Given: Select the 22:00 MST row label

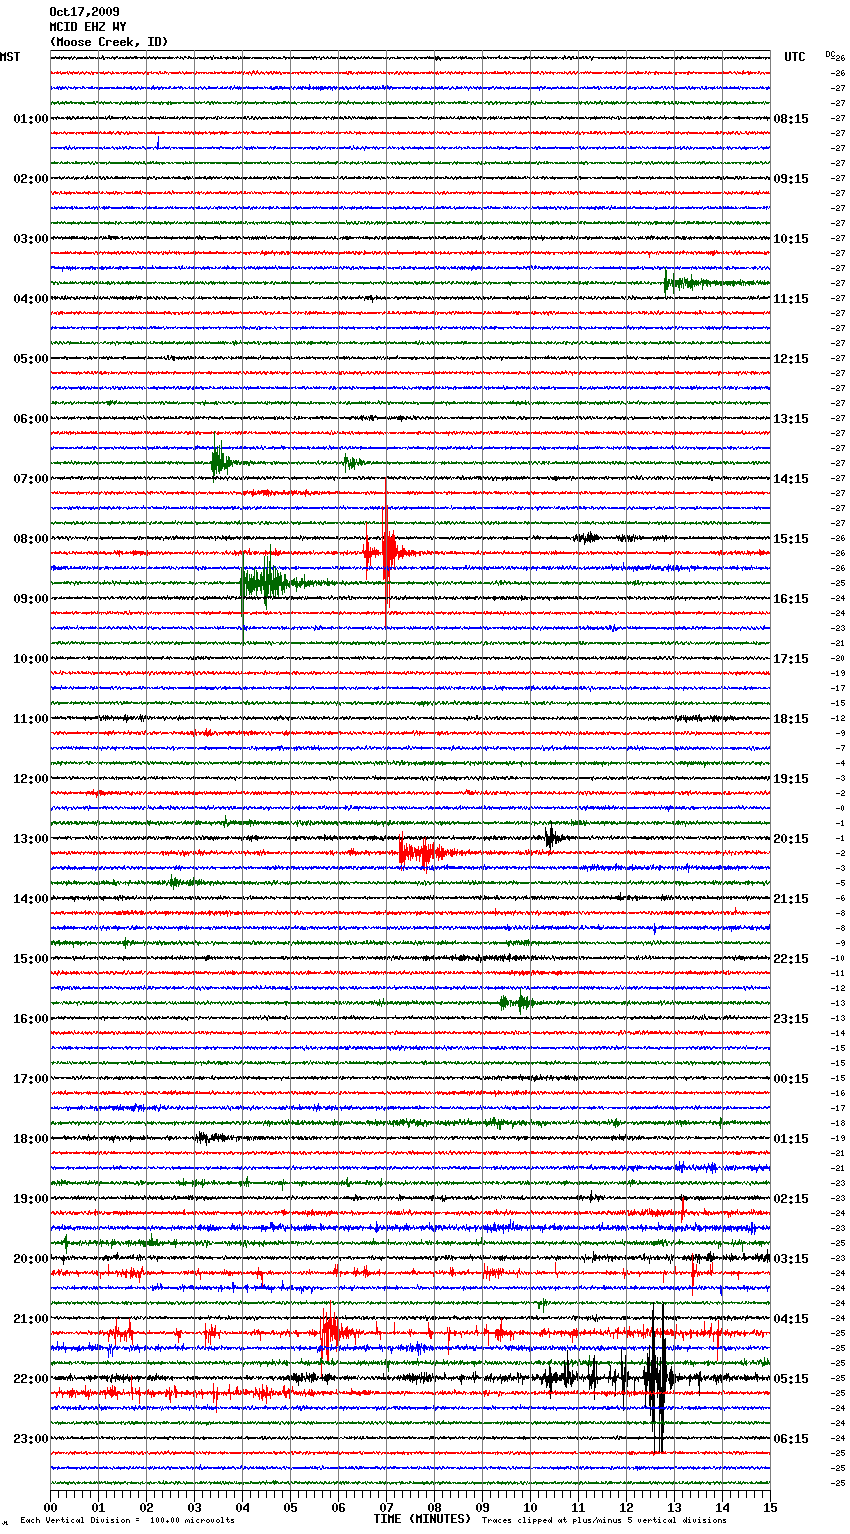Looking at the screenshot, I should 31,1379.
